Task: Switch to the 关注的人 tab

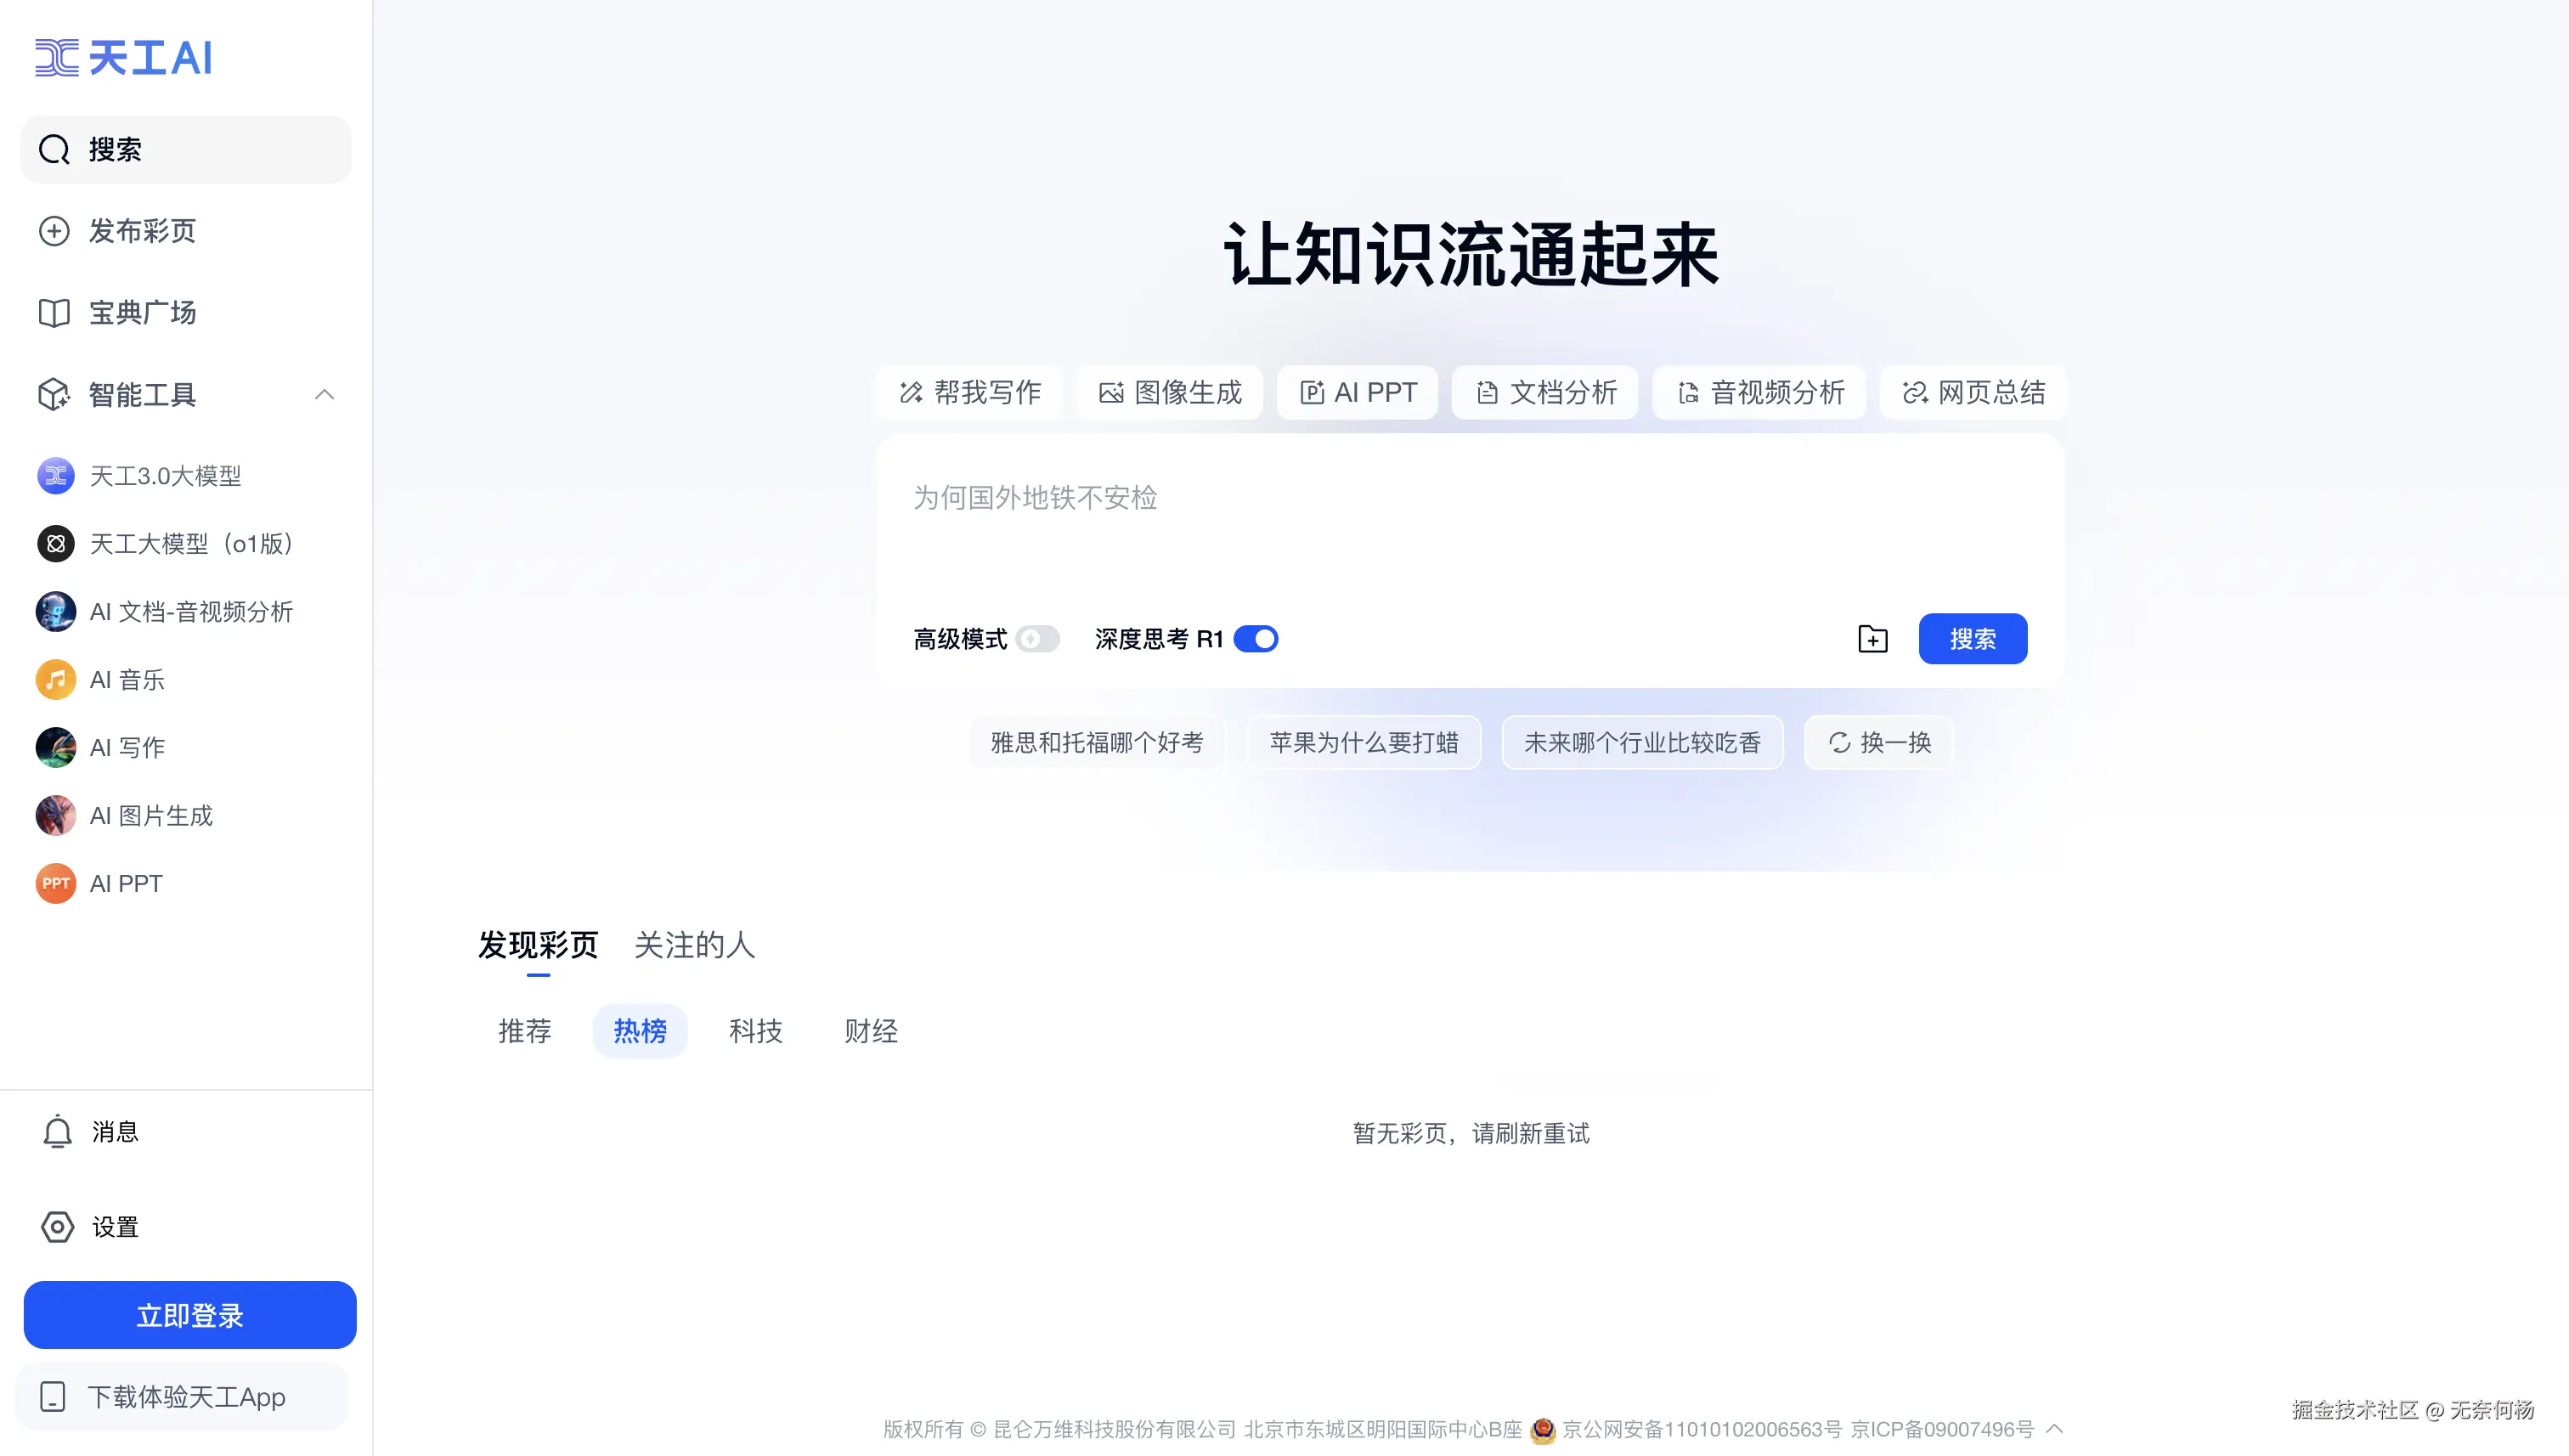Action: (x=694, y=945)
